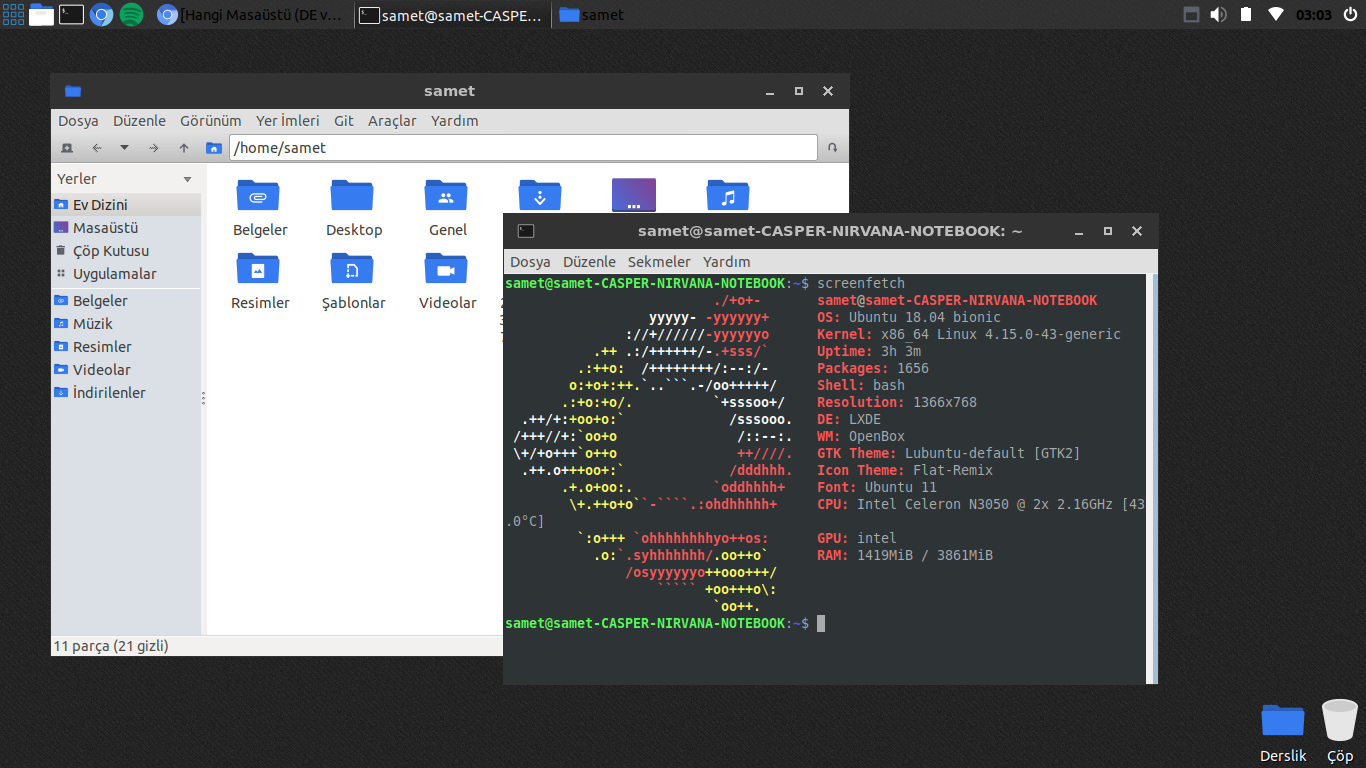Image resolution: width=1366 pixels, height=768 pixels.
Task: Click the file manager title bar folder icon
Action: point(72,91)
